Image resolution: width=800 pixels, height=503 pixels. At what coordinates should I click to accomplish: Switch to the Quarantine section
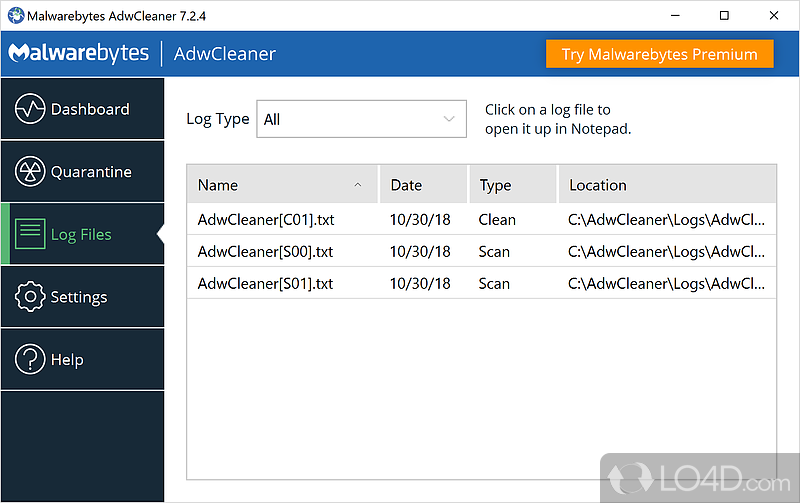tap(90, 172)
